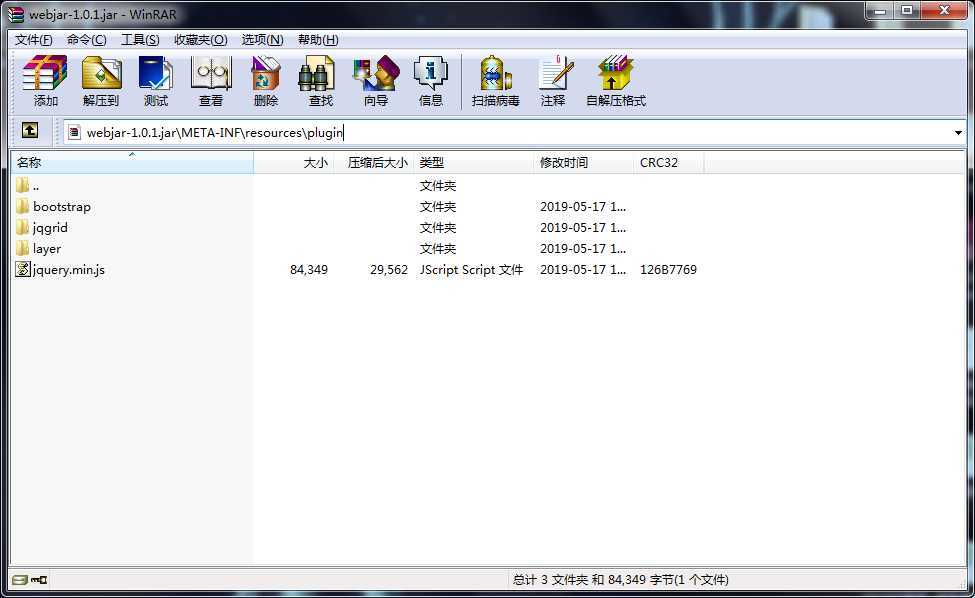Screen dimensions: 975x598
Task: Open the Tools (工具) menu
Action: (x=140, y=40)
